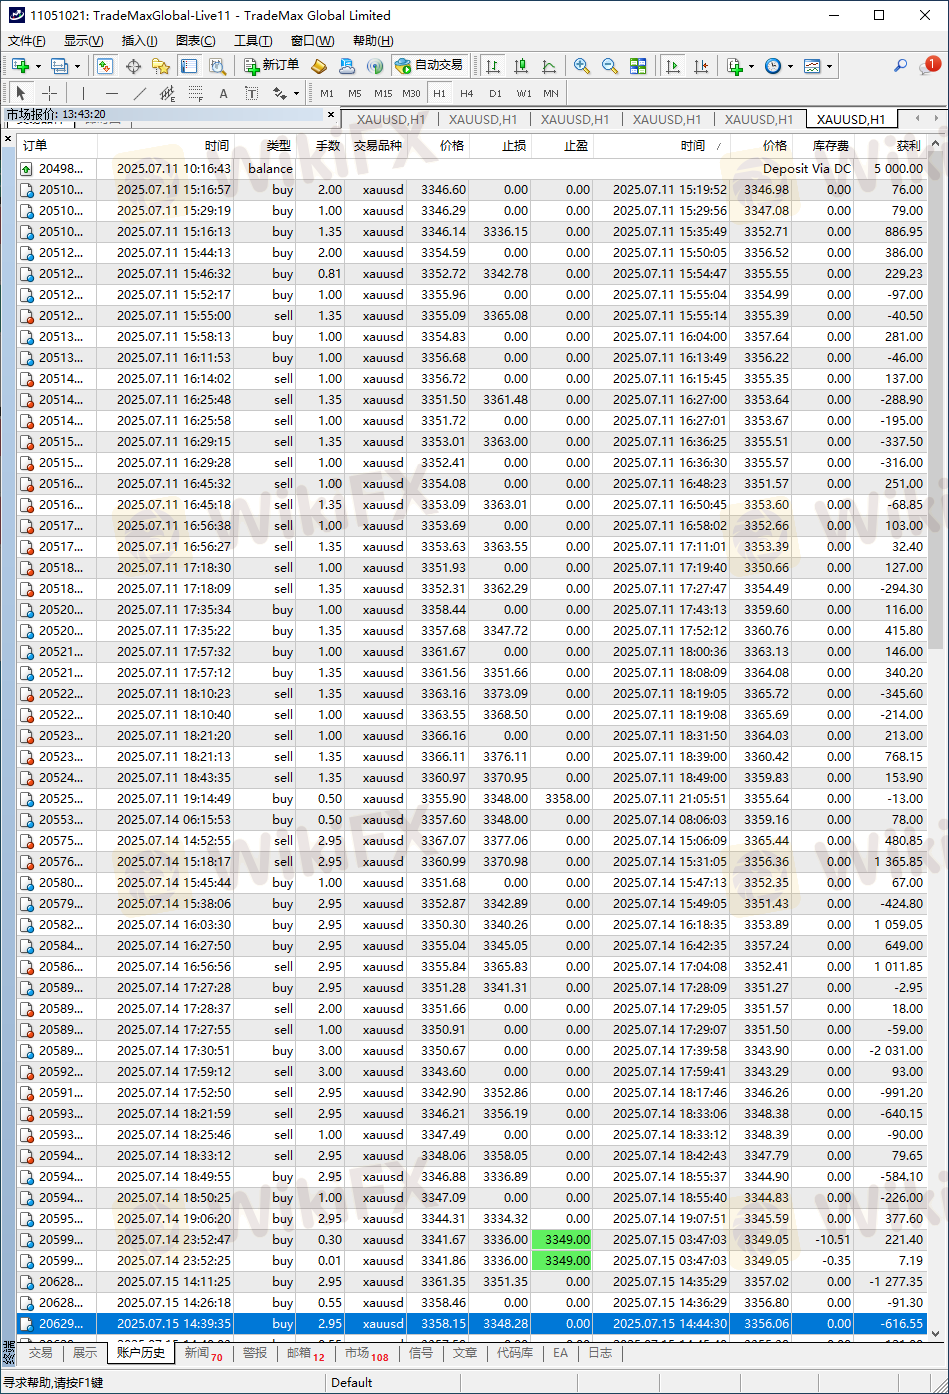Toggle the Data Window crosshair-target icon

132,66
